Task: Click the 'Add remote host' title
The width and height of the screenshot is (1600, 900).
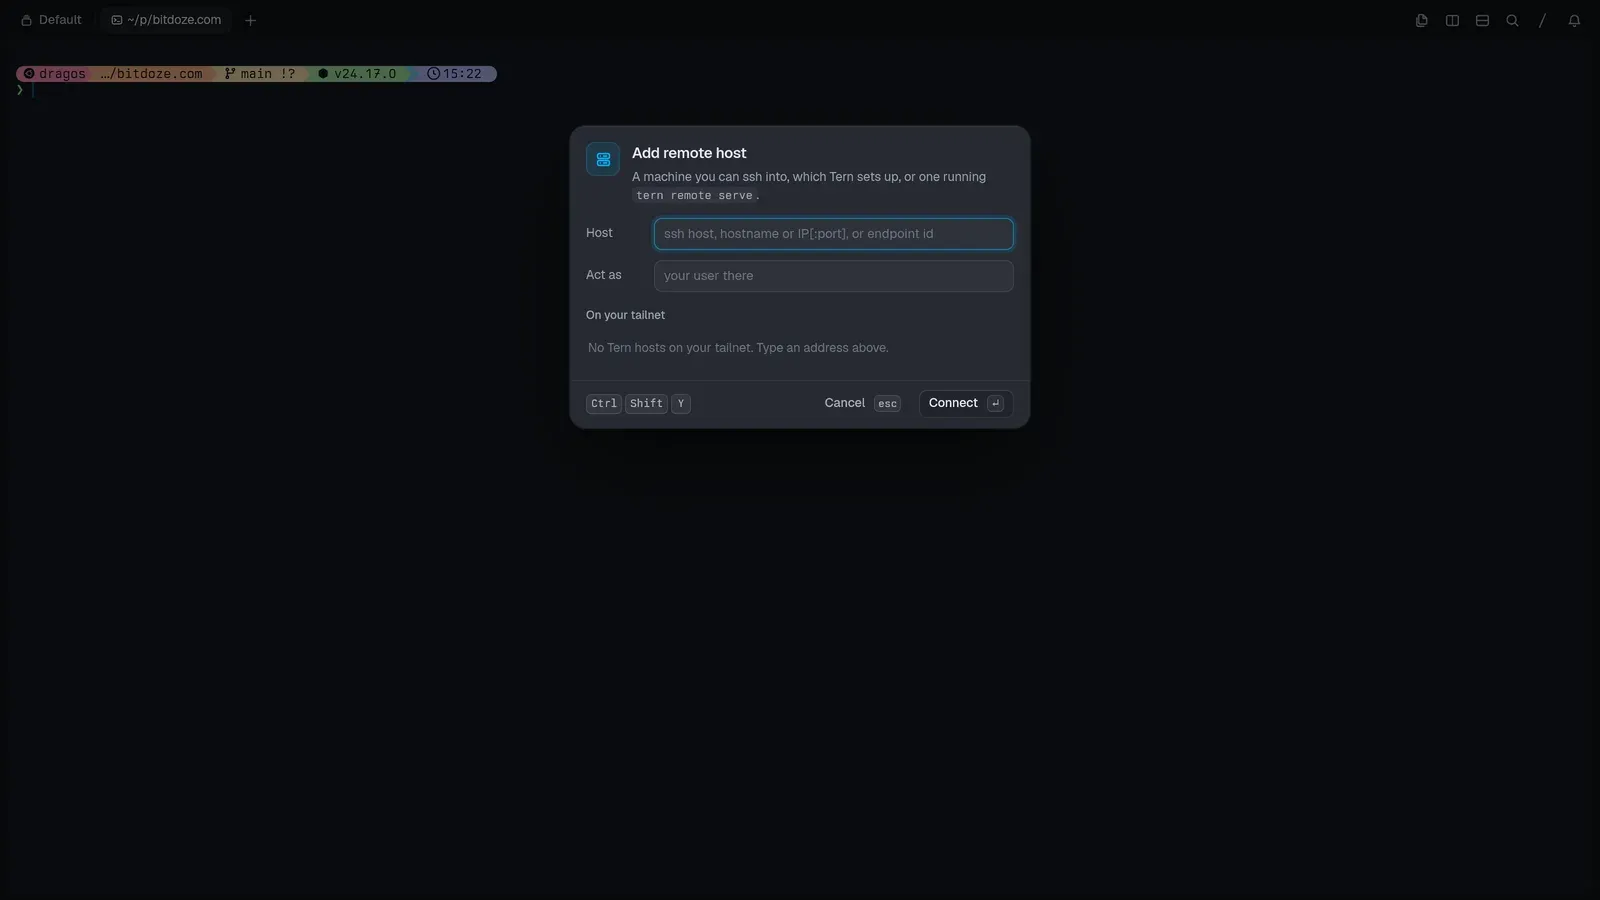Action: [x=689, y=153]
